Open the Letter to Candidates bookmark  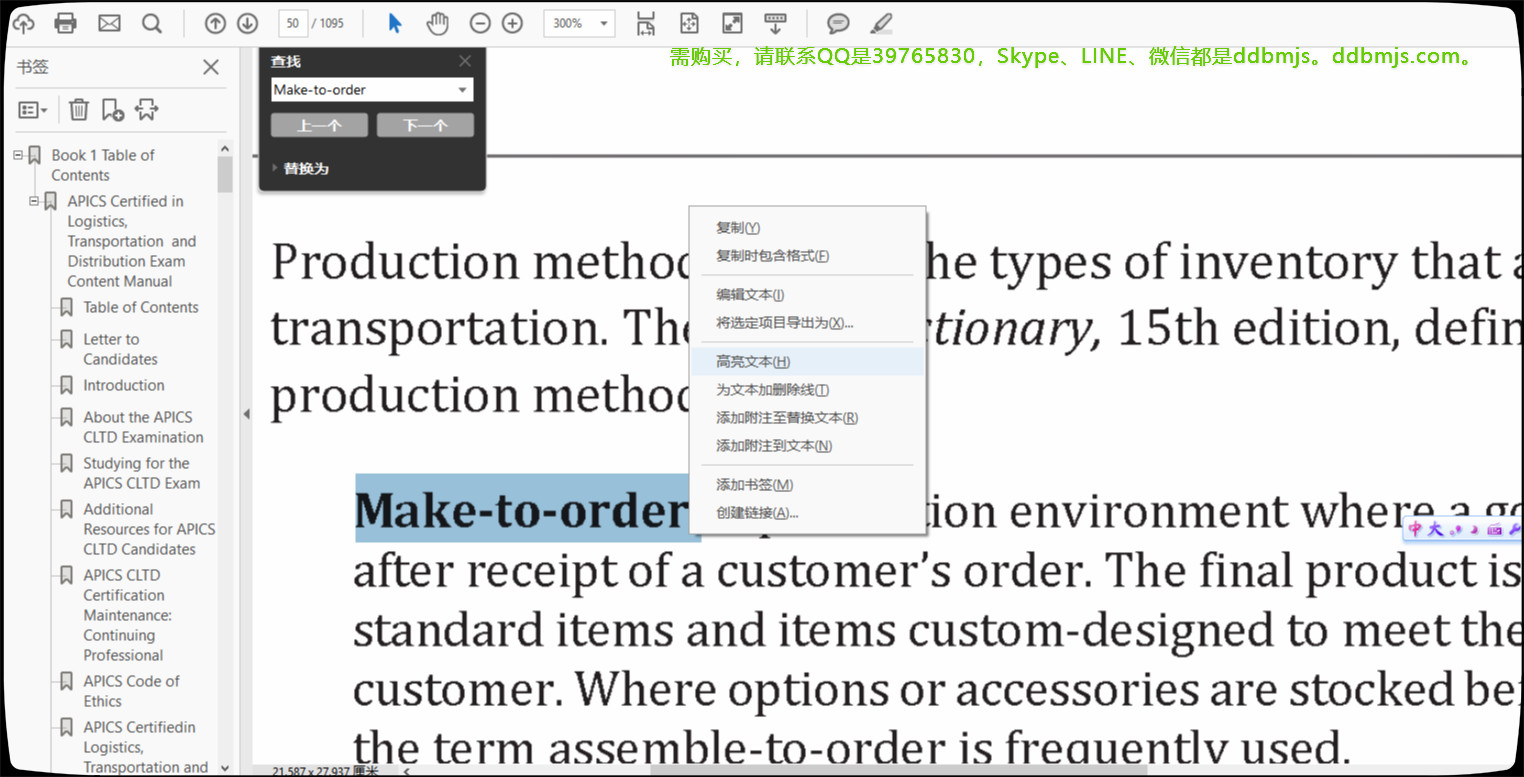121,349
